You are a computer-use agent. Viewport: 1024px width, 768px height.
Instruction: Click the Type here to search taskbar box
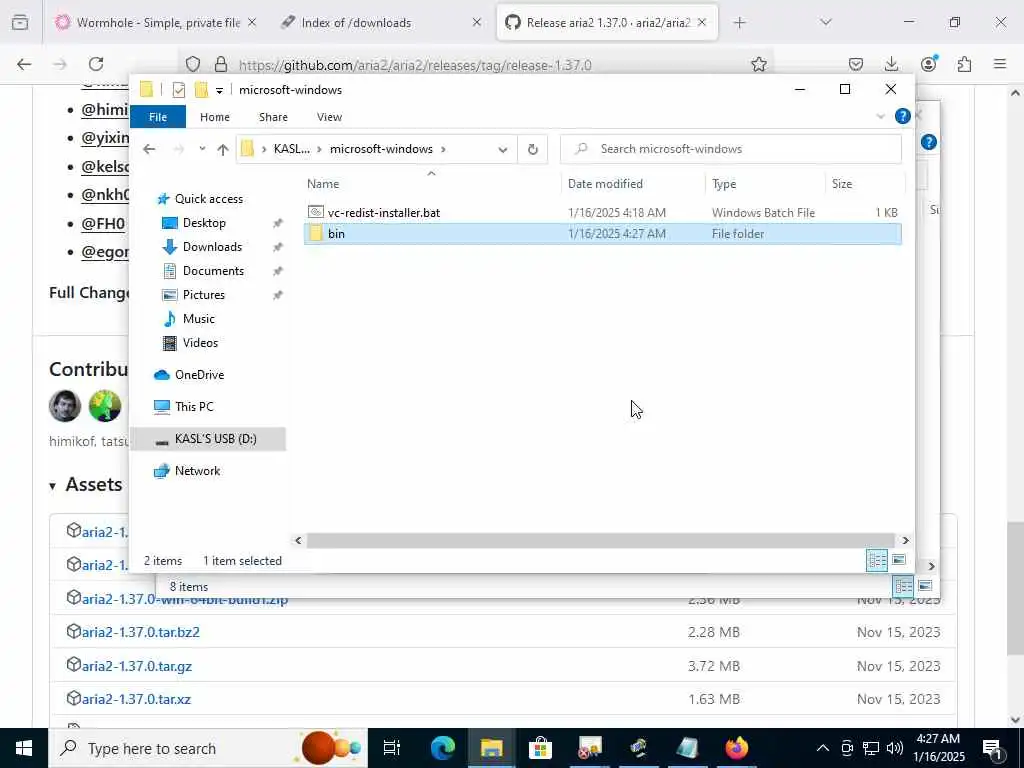(208, 748)
